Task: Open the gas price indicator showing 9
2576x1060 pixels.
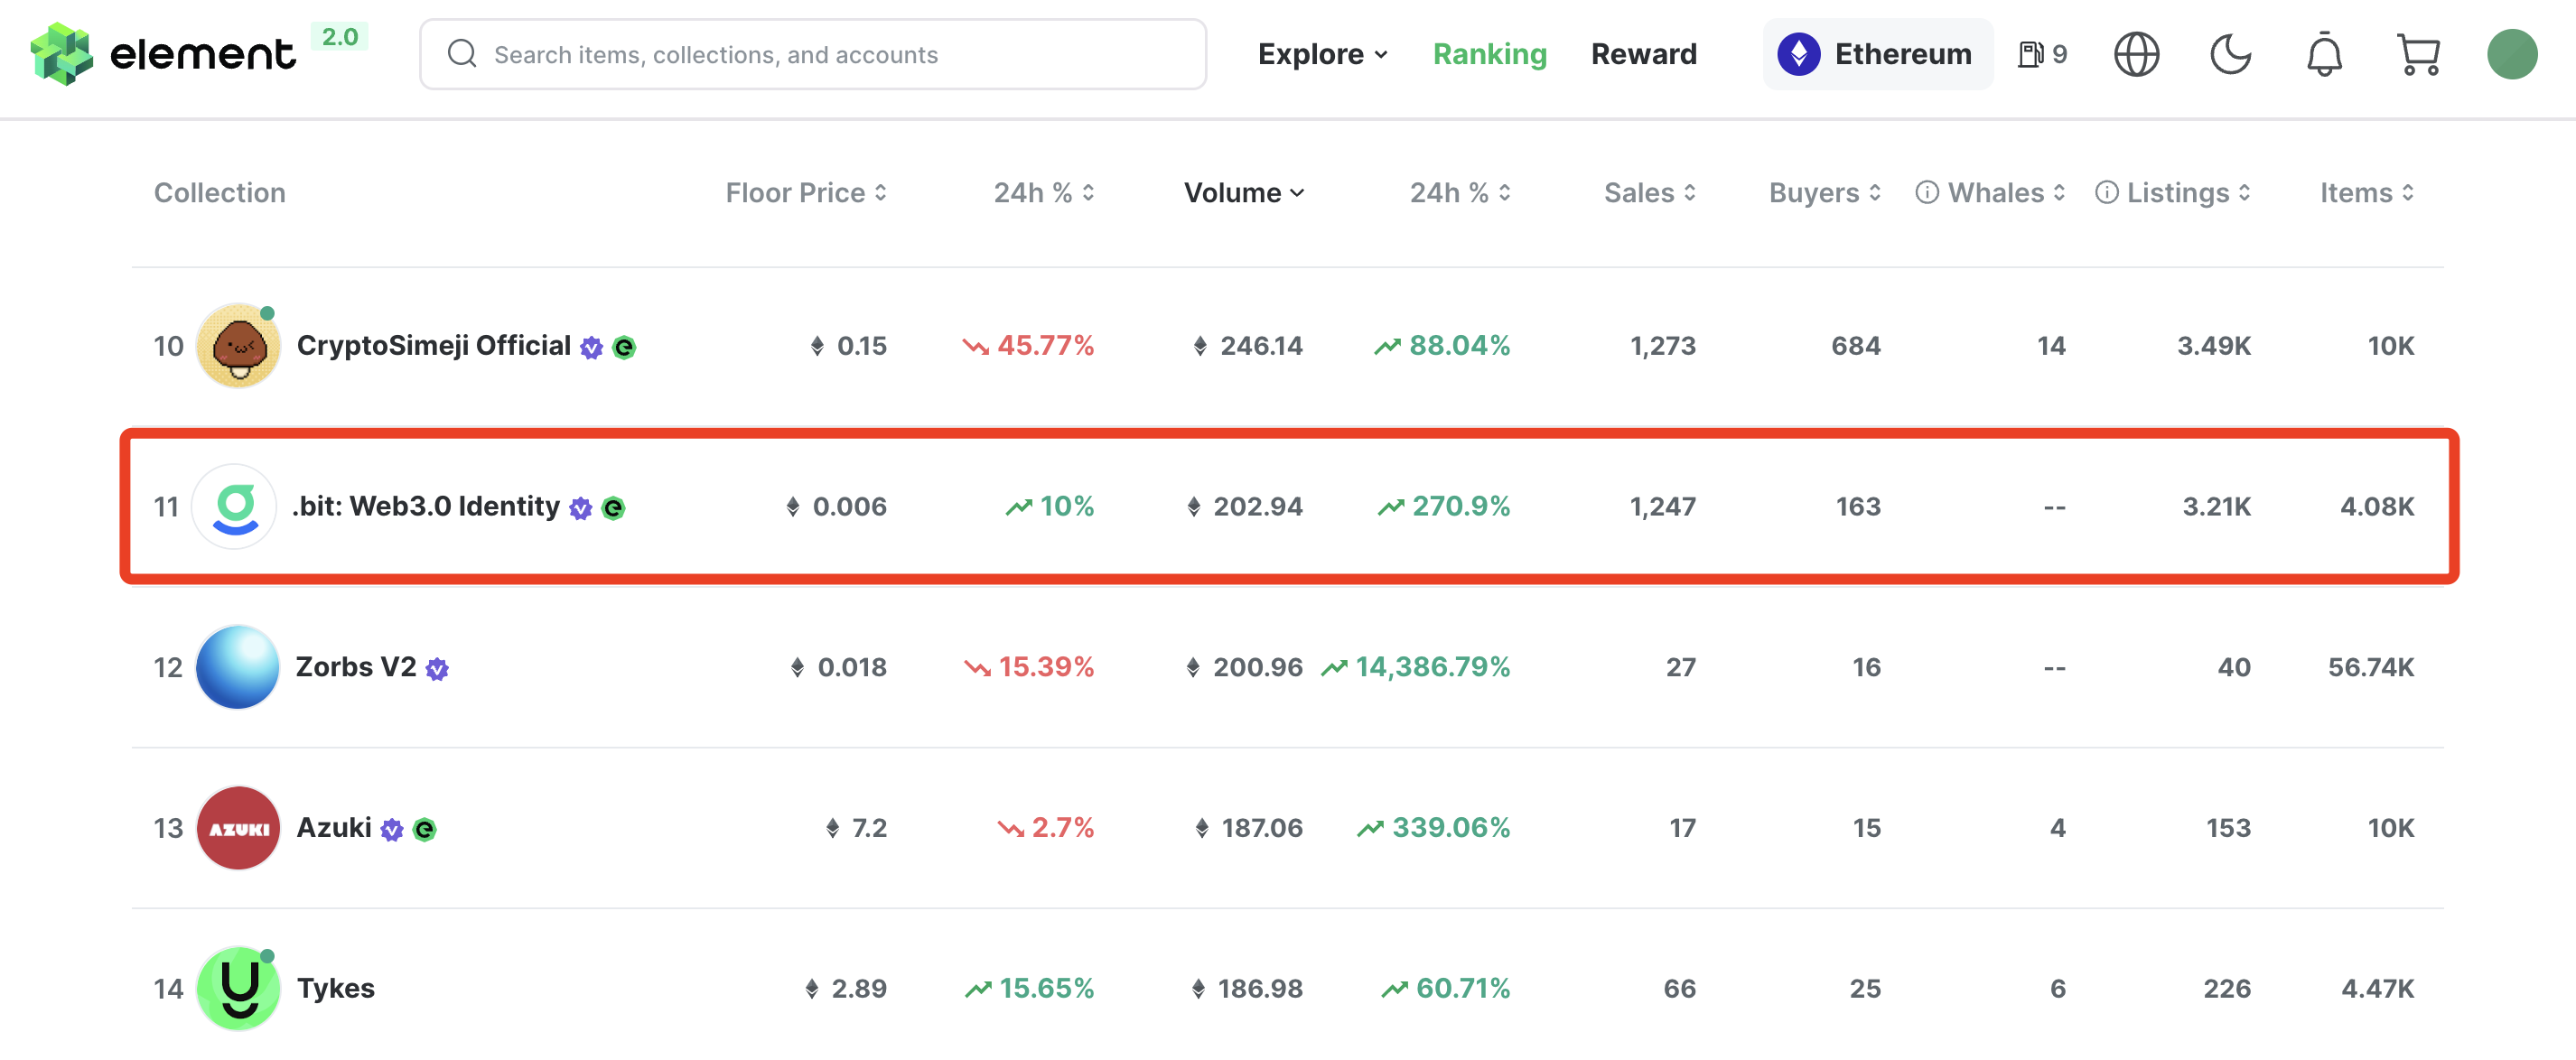Action: coord(2042,54)
